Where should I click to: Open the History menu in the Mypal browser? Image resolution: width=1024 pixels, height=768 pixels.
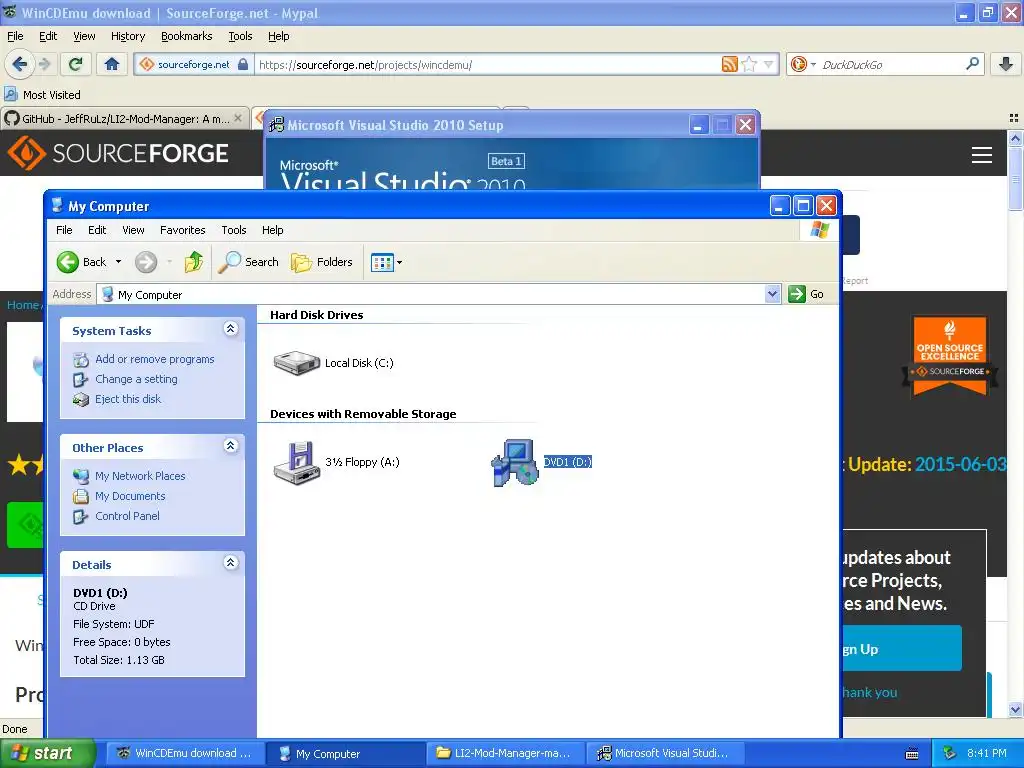tap(127, 36)
